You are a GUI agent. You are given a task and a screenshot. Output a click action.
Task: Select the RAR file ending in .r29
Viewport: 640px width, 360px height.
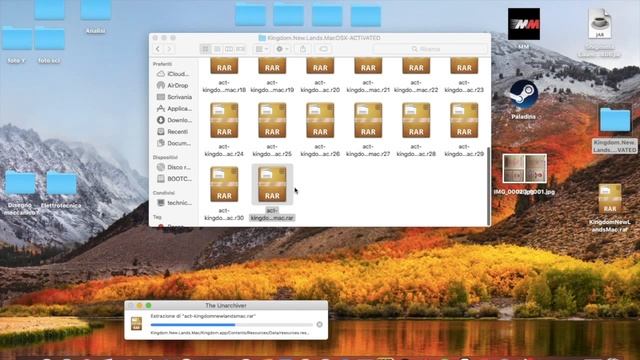[x=464, y=120]
